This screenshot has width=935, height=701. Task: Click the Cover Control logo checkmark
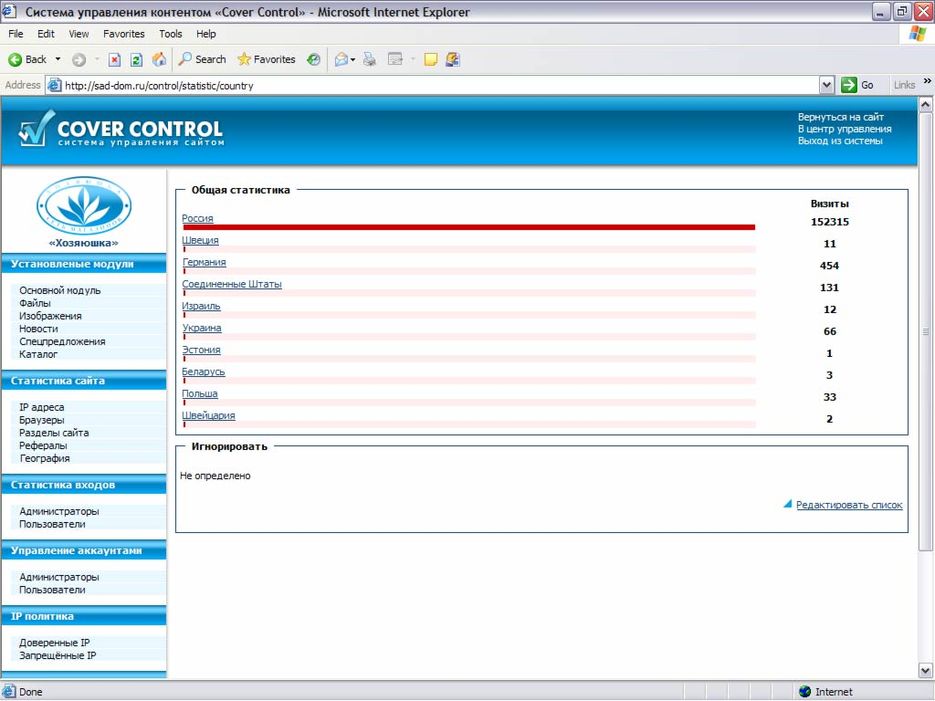pos(36,129)
